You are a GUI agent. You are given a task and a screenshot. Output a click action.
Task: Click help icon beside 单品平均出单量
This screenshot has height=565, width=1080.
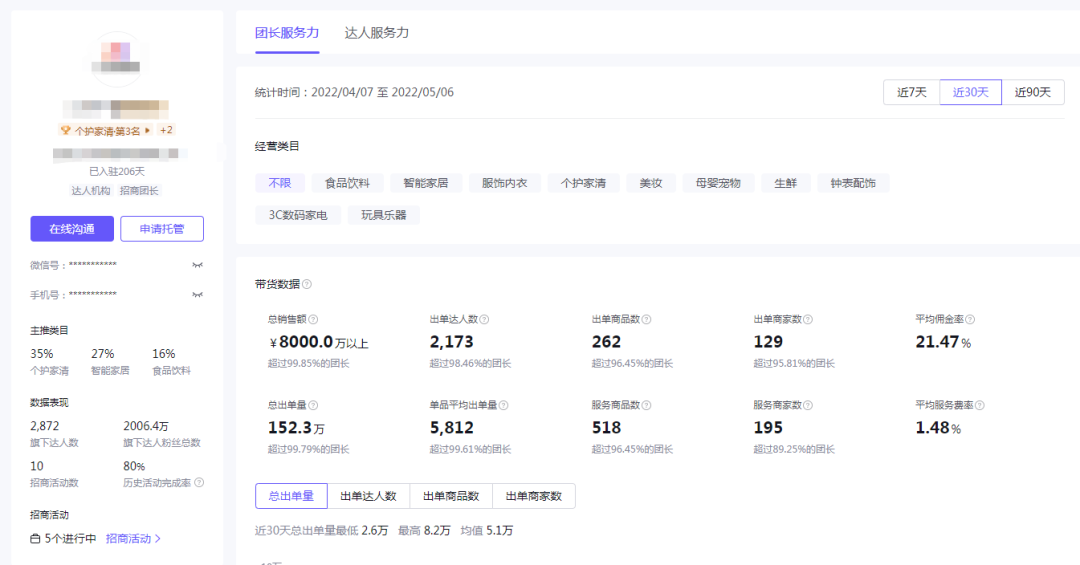(x=504, y=405)
